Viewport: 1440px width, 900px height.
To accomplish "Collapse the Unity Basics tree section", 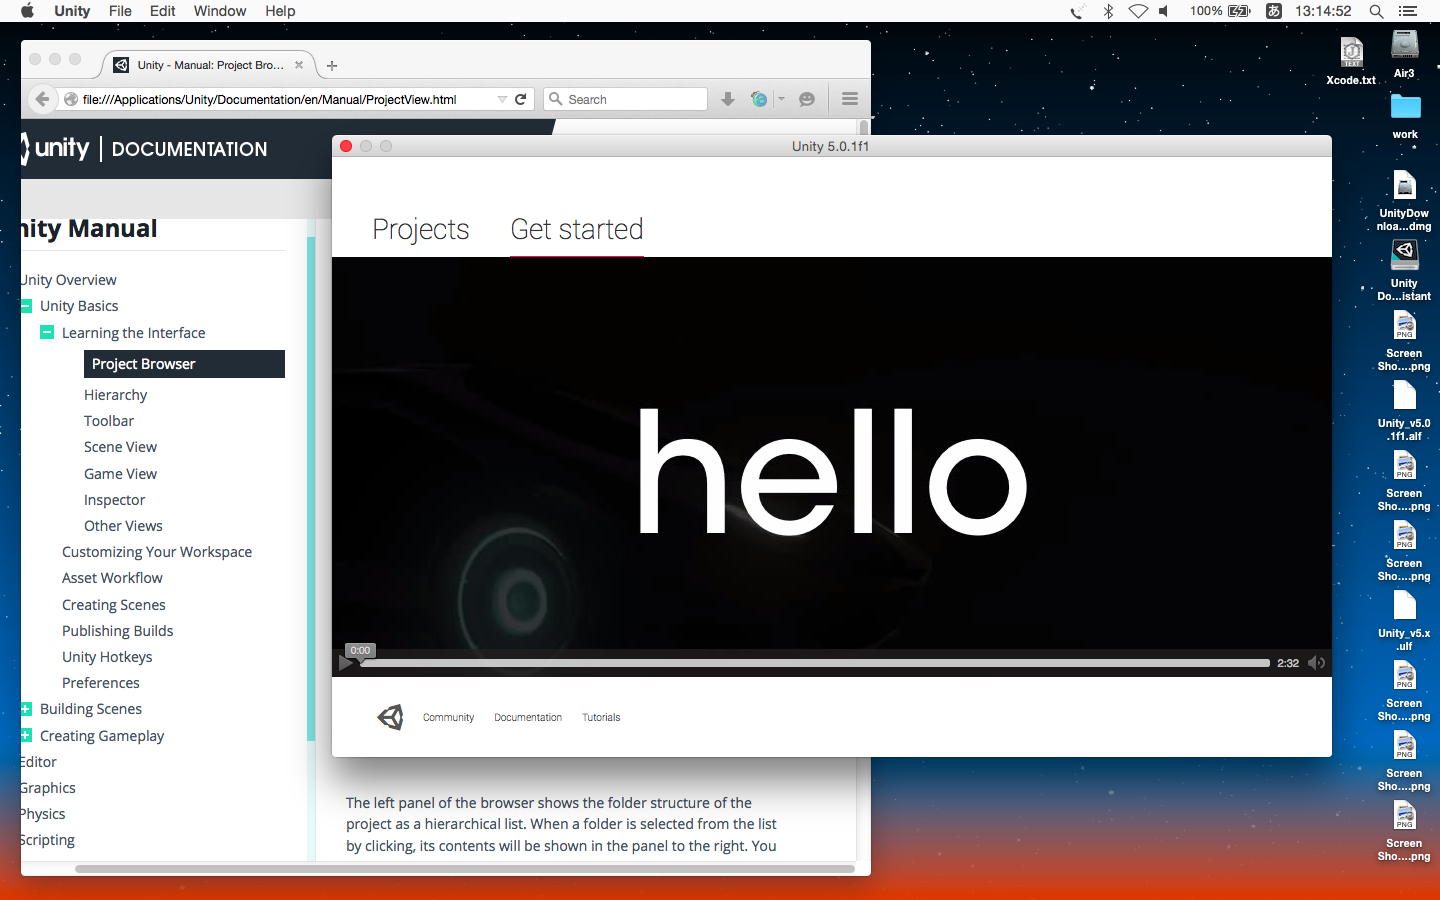I will click(27, 306).
